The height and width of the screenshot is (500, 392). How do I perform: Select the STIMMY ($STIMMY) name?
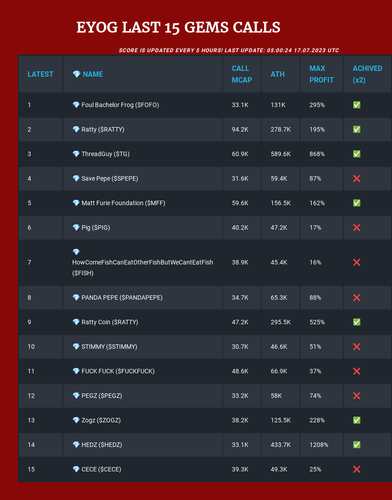(x=109, y=346)
